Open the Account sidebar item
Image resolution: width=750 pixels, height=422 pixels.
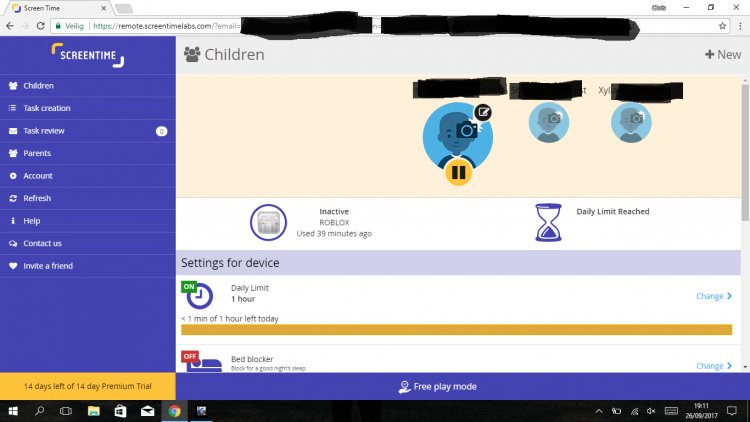click(88, 176)
